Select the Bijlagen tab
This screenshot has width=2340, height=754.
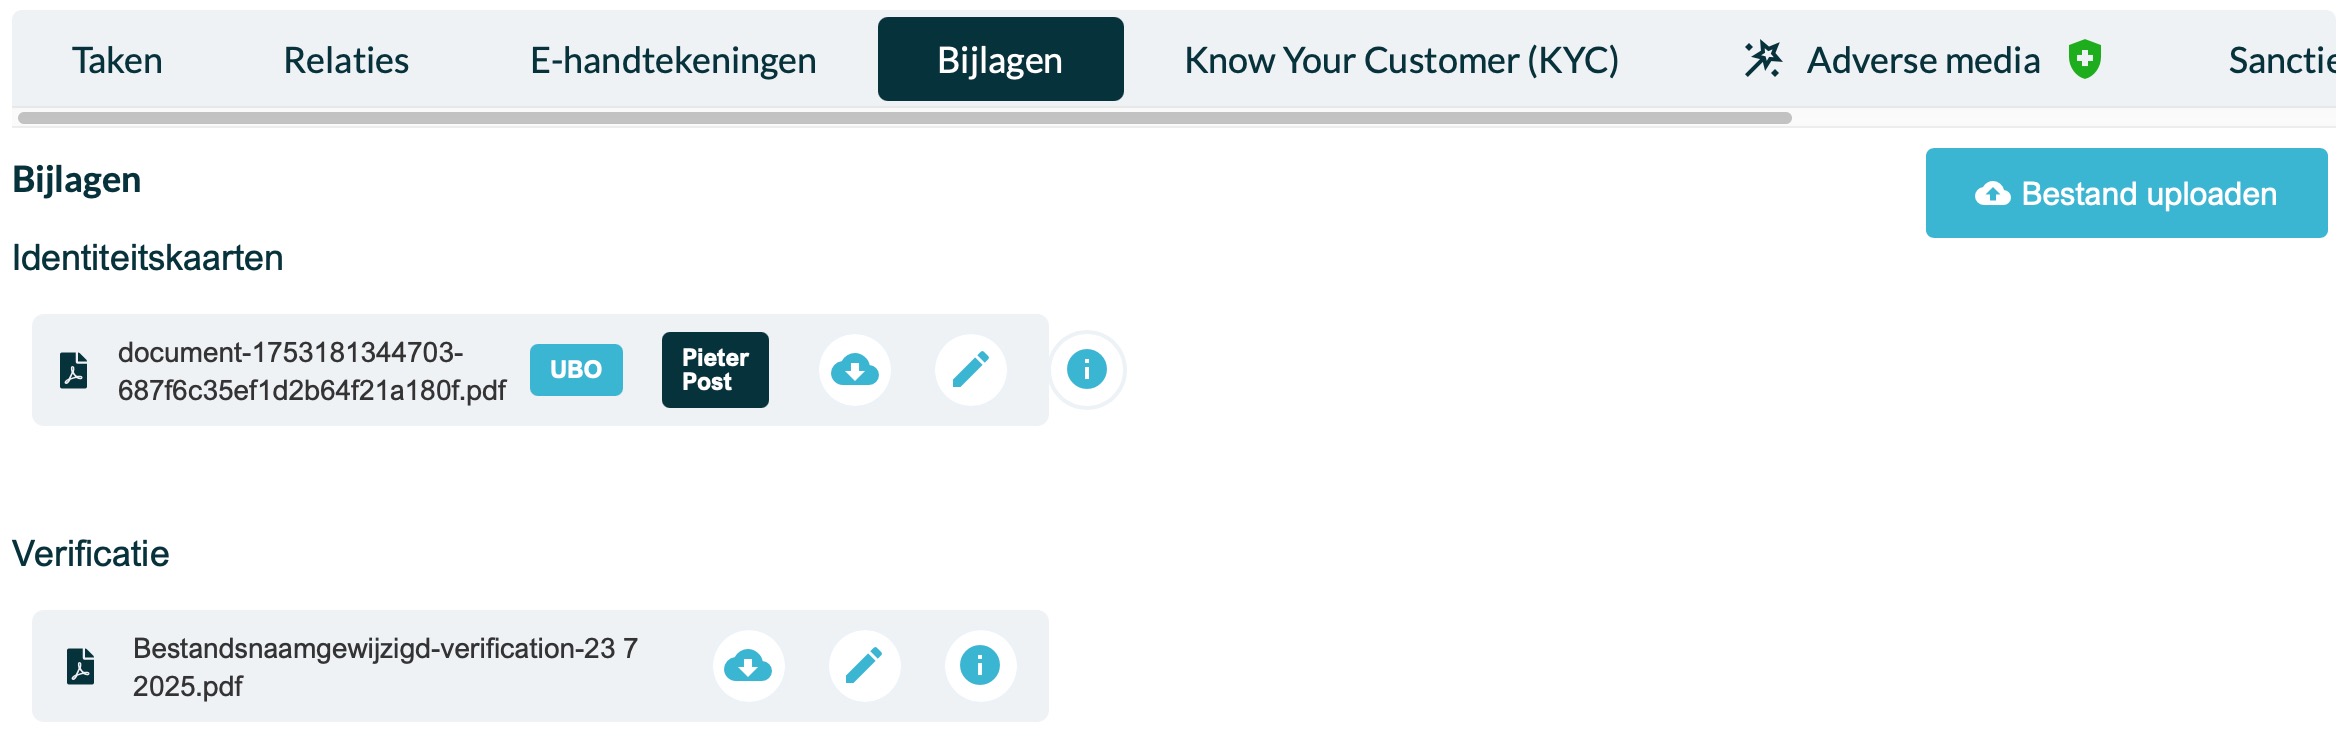click(x=1000, y=60)
